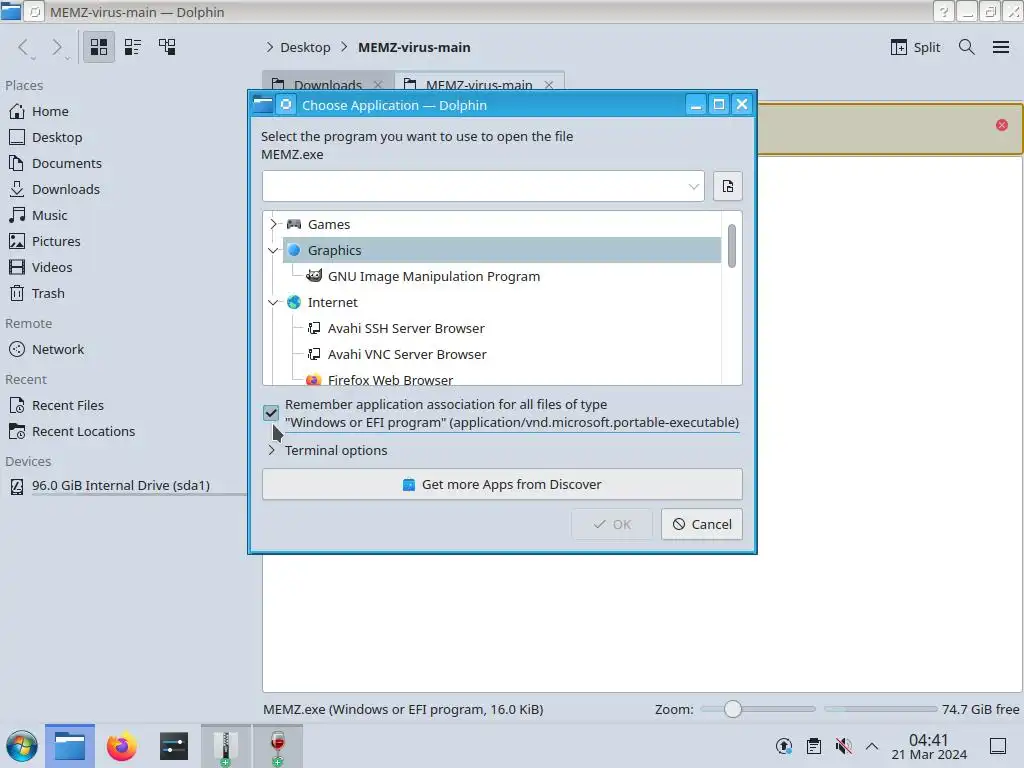Open the Windows-style start menu launcher

pyautogui.click(x=22, y=746)
